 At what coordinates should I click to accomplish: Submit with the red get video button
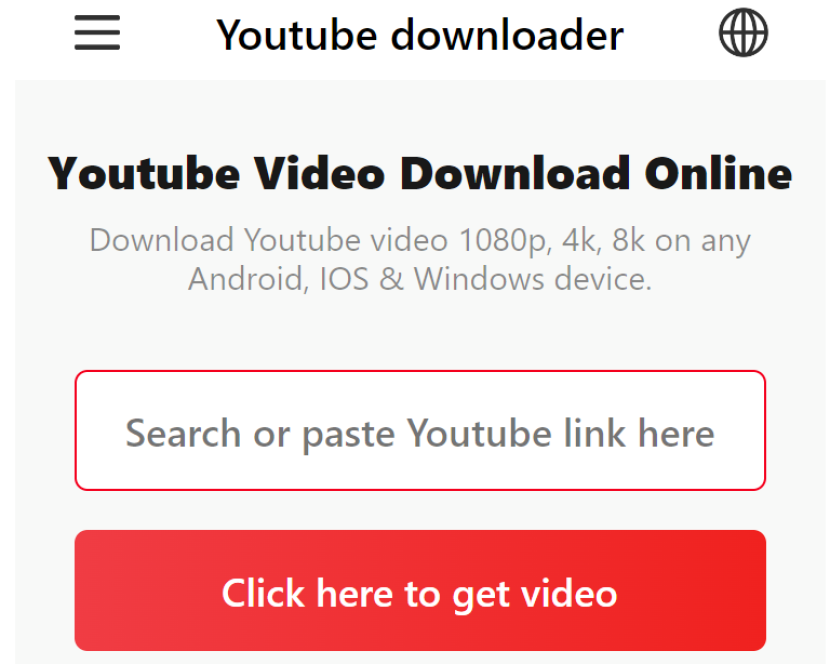tap(420, 590)
